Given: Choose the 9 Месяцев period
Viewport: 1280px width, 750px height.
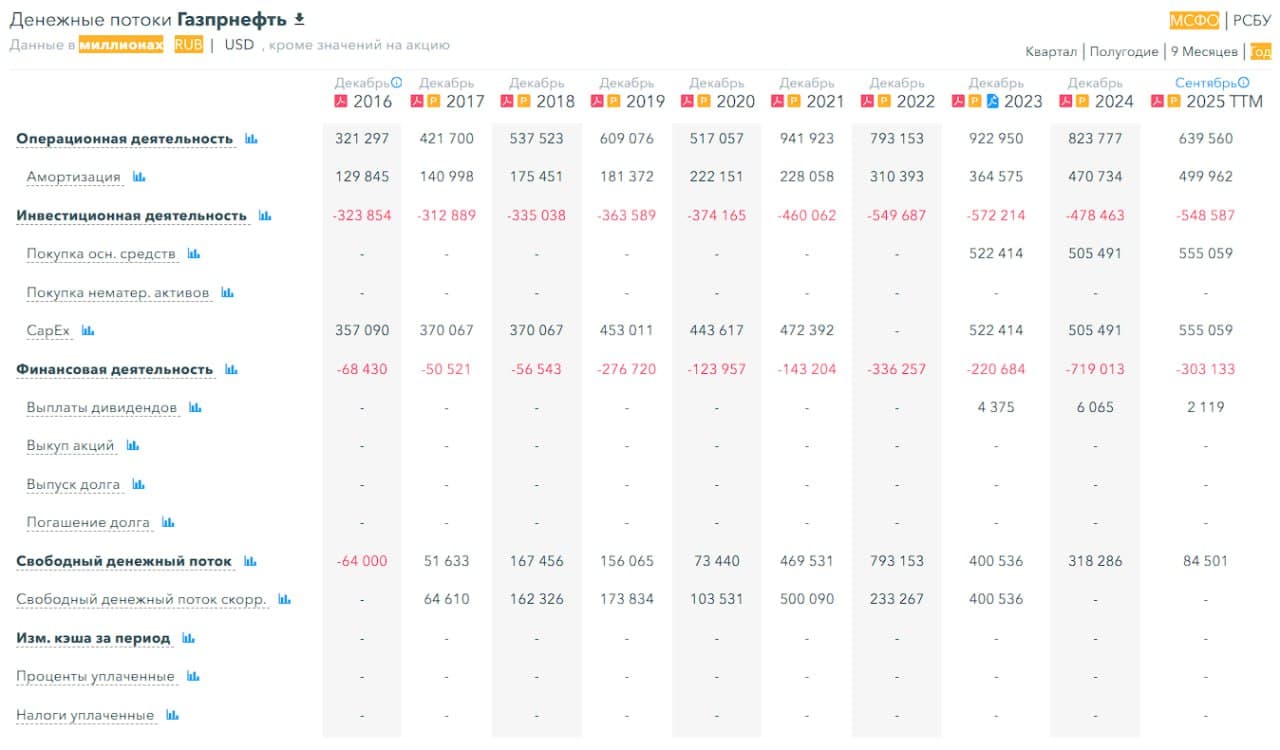Looking at the screenshot, I should [1204, 52].
